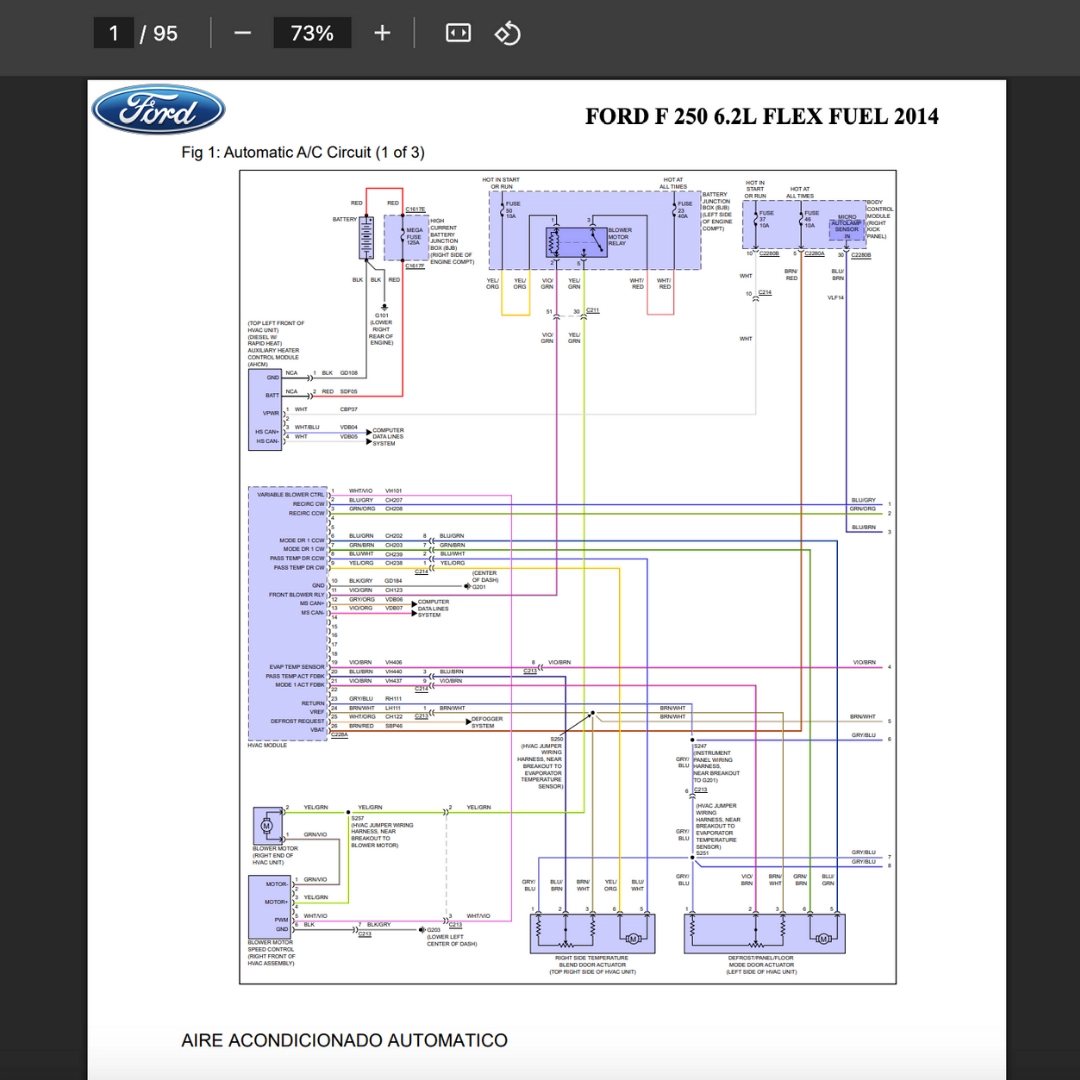Click the blower motor symbol
This screenshot has height=1080, width=1080.
click(x=267, y=824)
